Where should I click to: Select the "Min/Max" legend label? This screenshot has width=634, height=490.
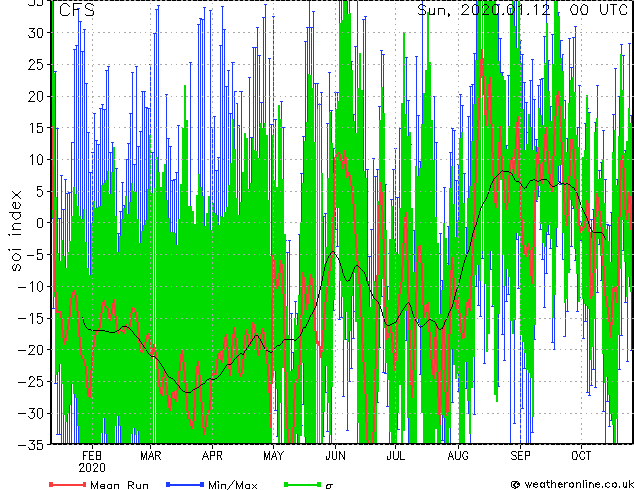(x=233, y=485)
